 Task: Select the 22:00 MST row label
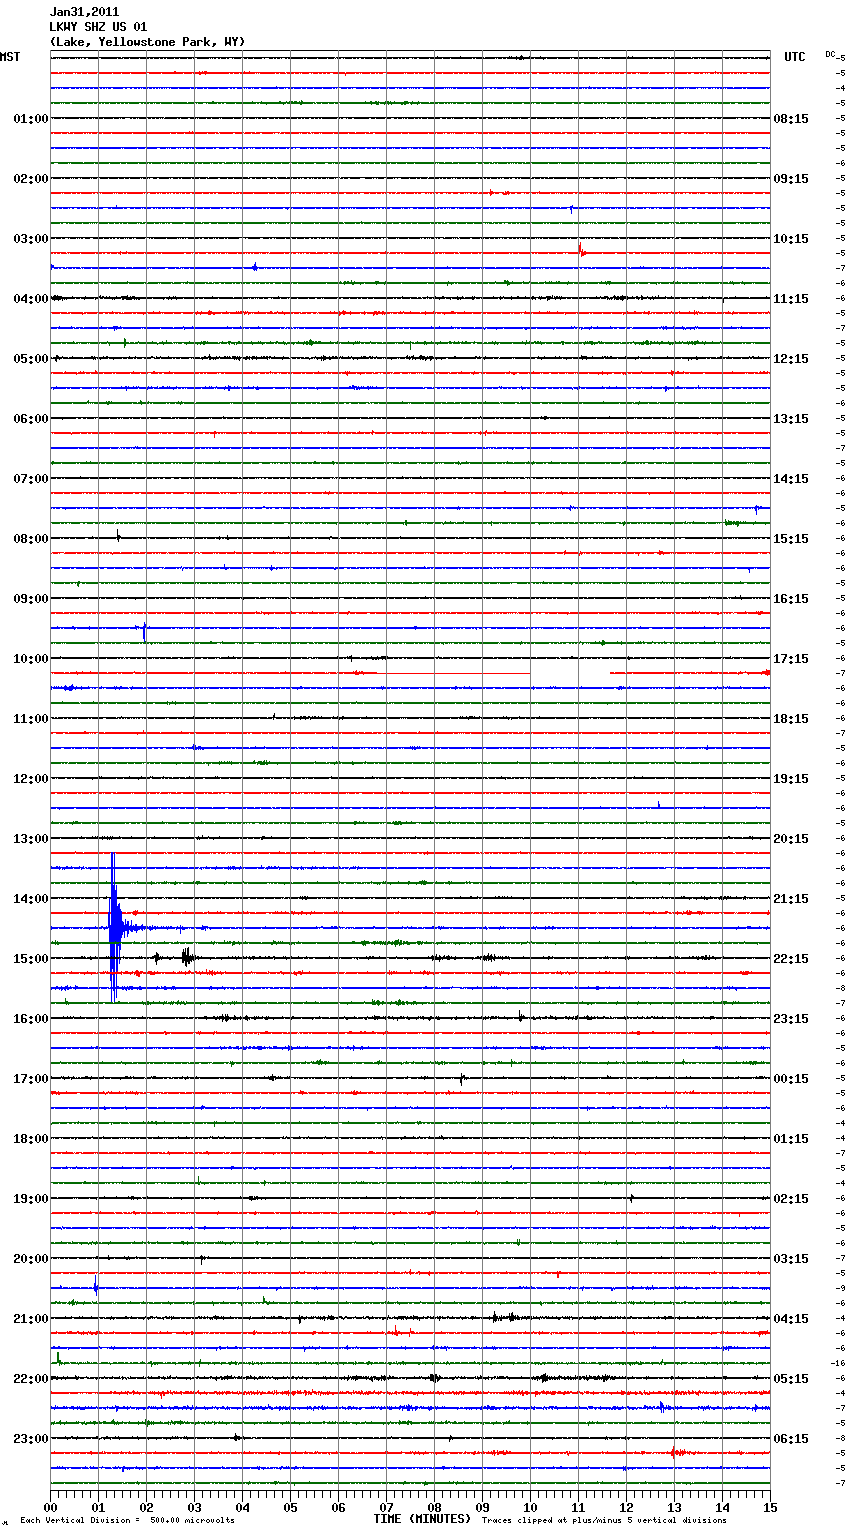point(31,1379)
